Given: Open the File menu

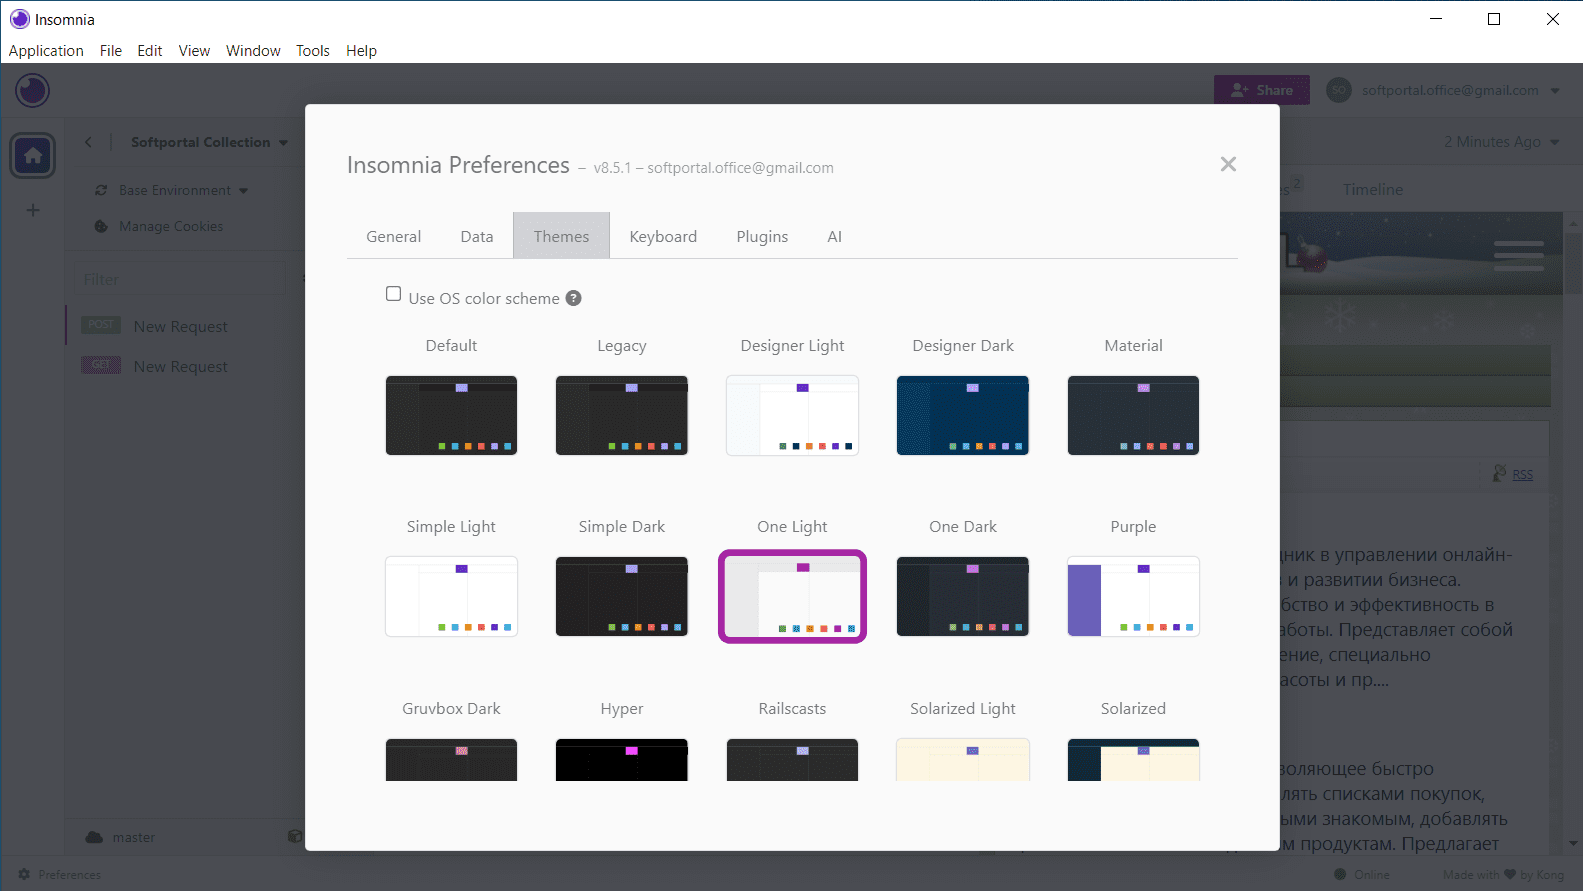Looking at the screenshot, I should coord(111,51).
